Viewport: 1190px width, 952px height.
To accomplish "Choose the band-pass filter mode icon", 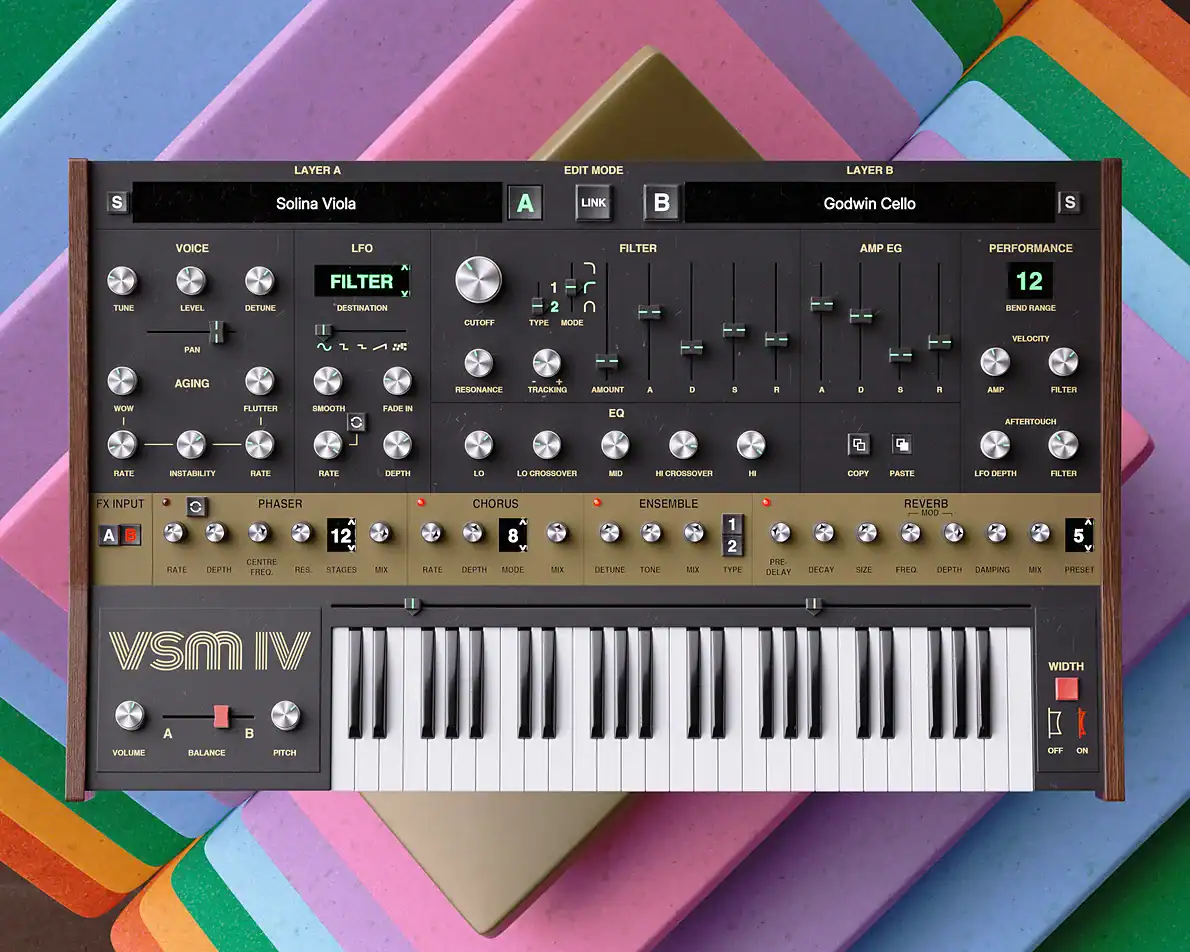I will [x=590, y=307].
